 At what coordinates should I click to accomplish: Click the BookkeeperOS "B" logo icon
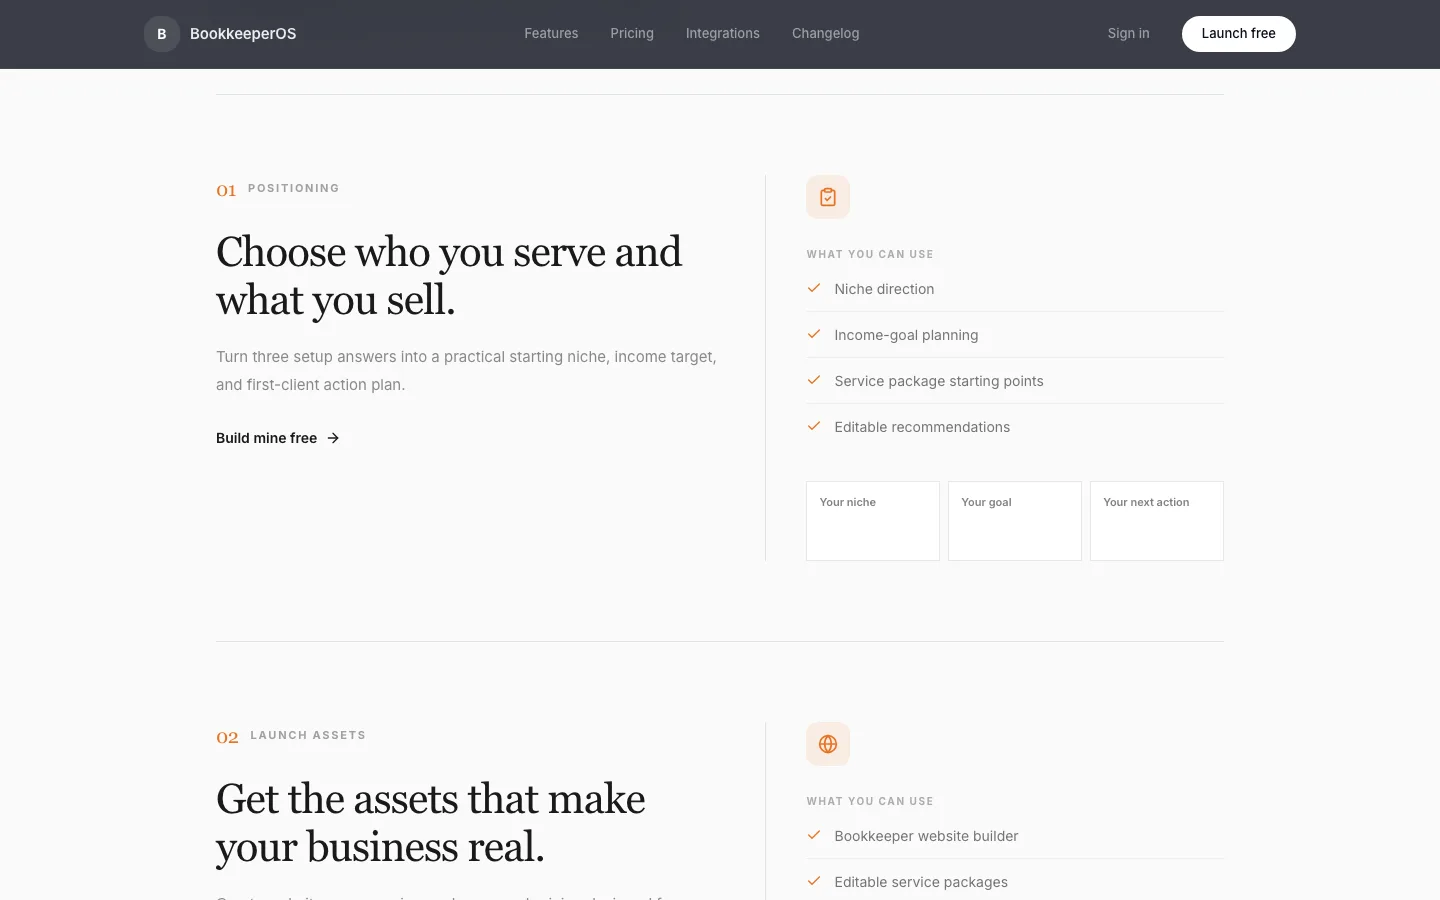[x=162, y=34]
